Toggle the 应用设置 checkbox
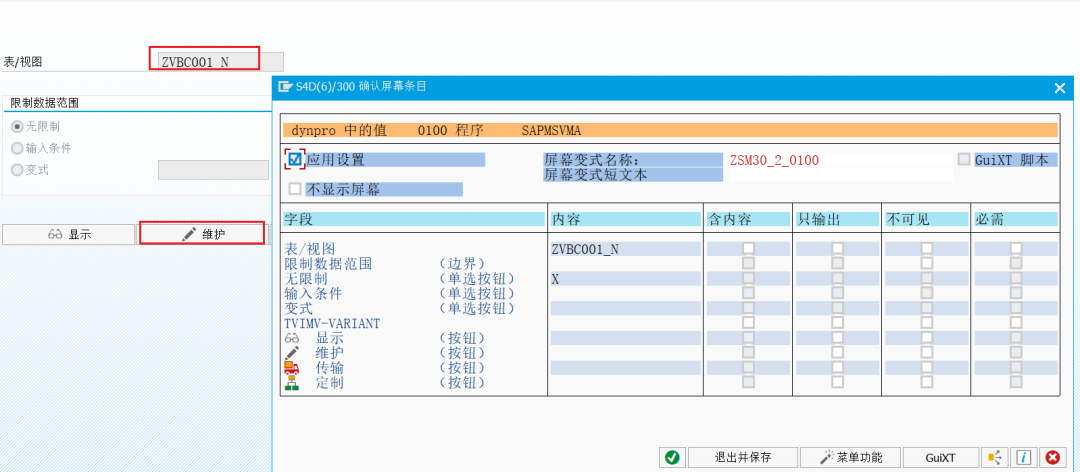 pyautogui.click(x=295, y=159)
